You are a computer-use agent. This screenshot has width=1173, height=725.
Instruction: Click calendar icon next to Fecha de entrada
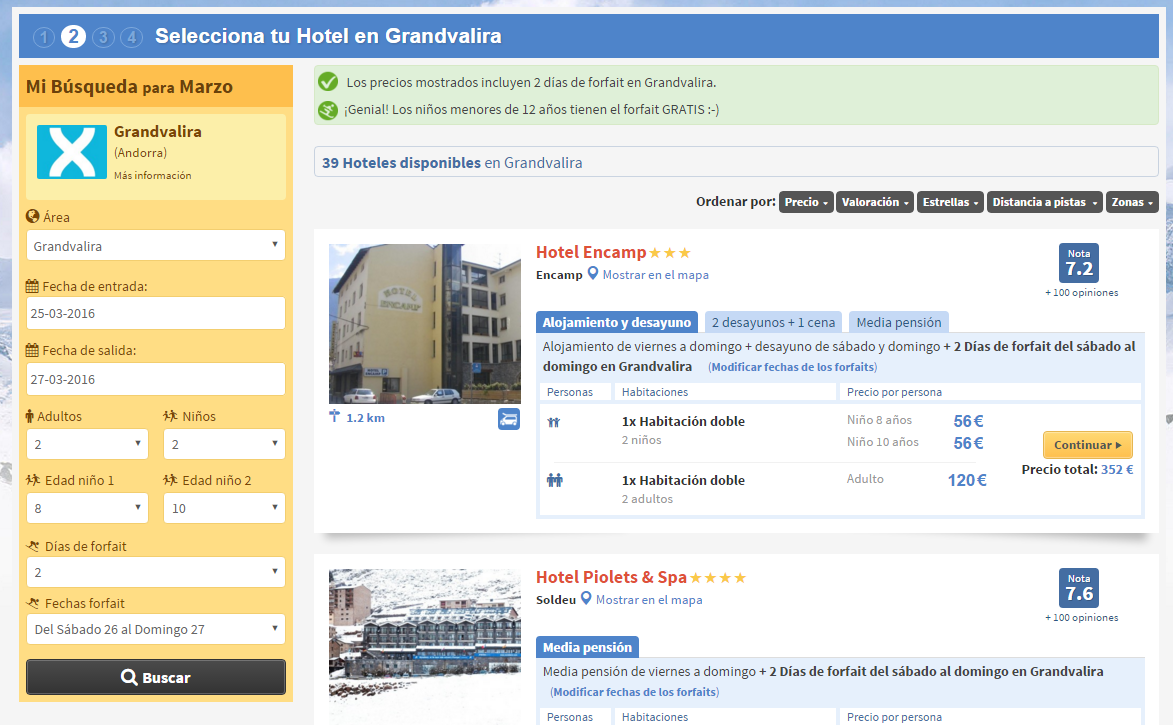32,286
